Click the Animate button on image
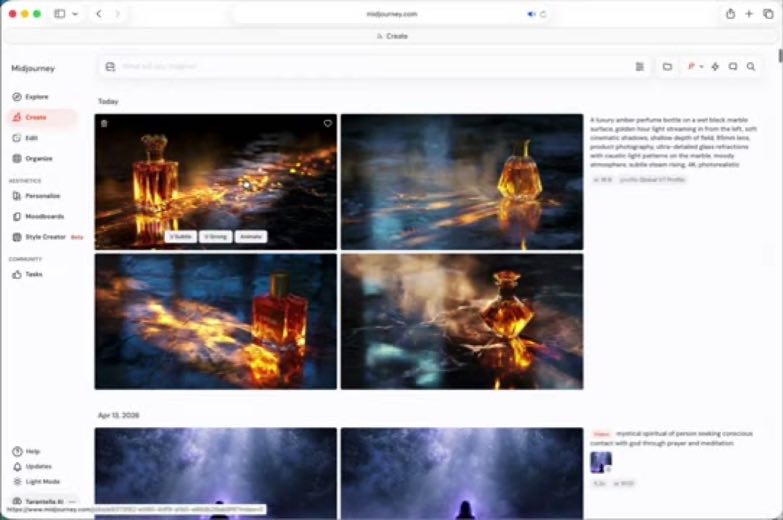Viewport: 783px width, 520px height. pos(251,237)
